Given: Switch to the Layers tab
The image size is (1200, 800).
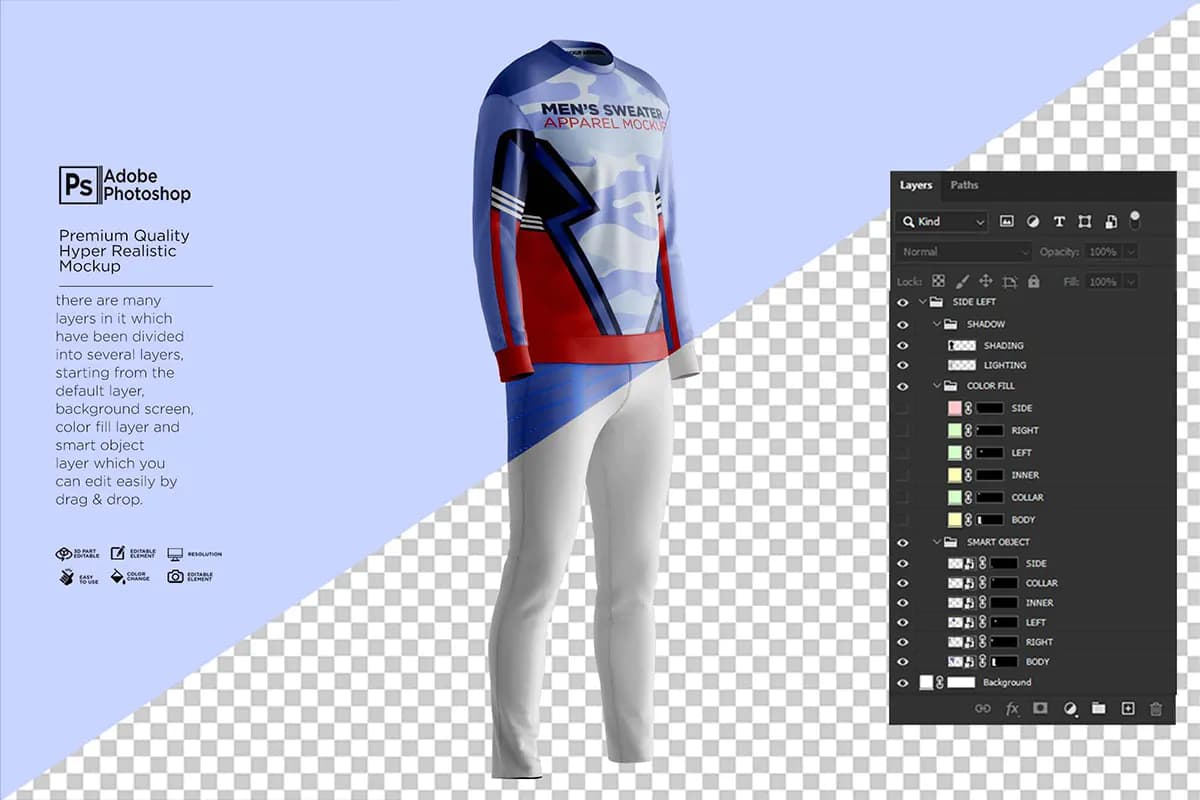Looking at the screenshot, I should pos(916,185).
